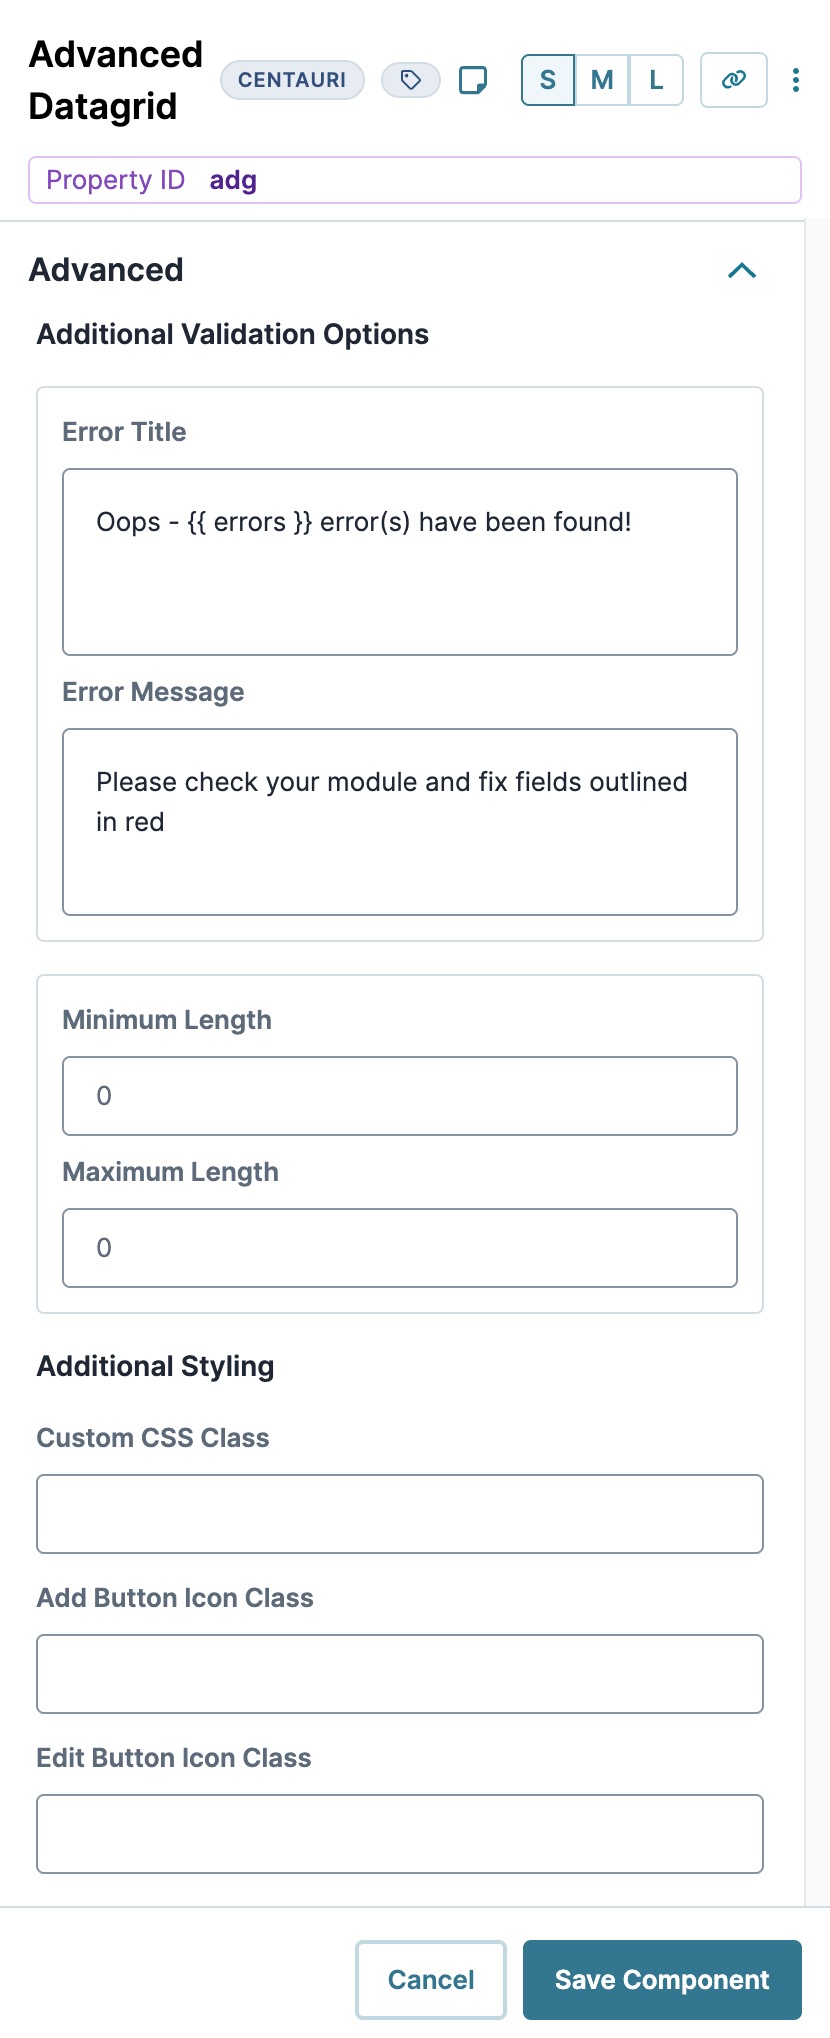Select the L size option

point(656,80)
